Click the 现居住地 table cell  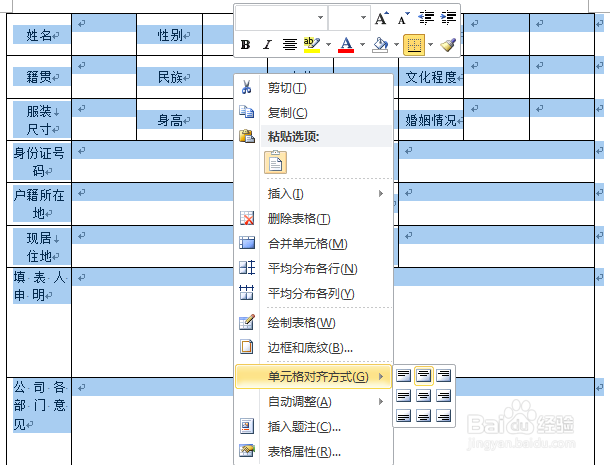tap(39, 247)
